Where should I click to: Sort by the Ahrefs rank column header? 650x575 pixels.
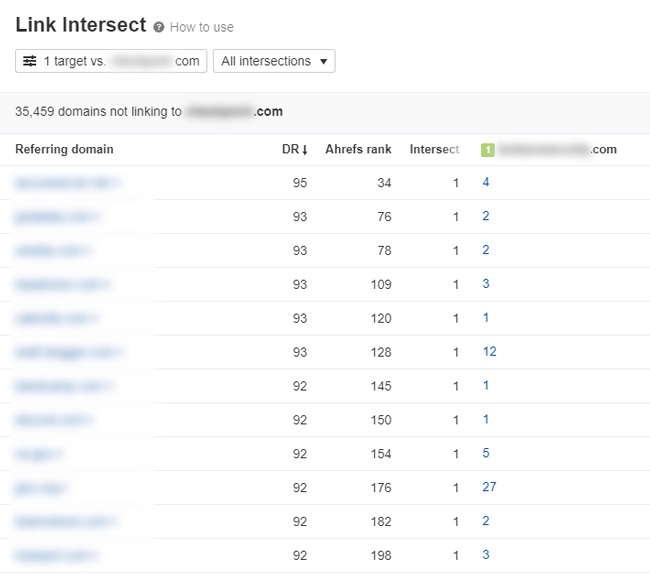pos(358,150)
